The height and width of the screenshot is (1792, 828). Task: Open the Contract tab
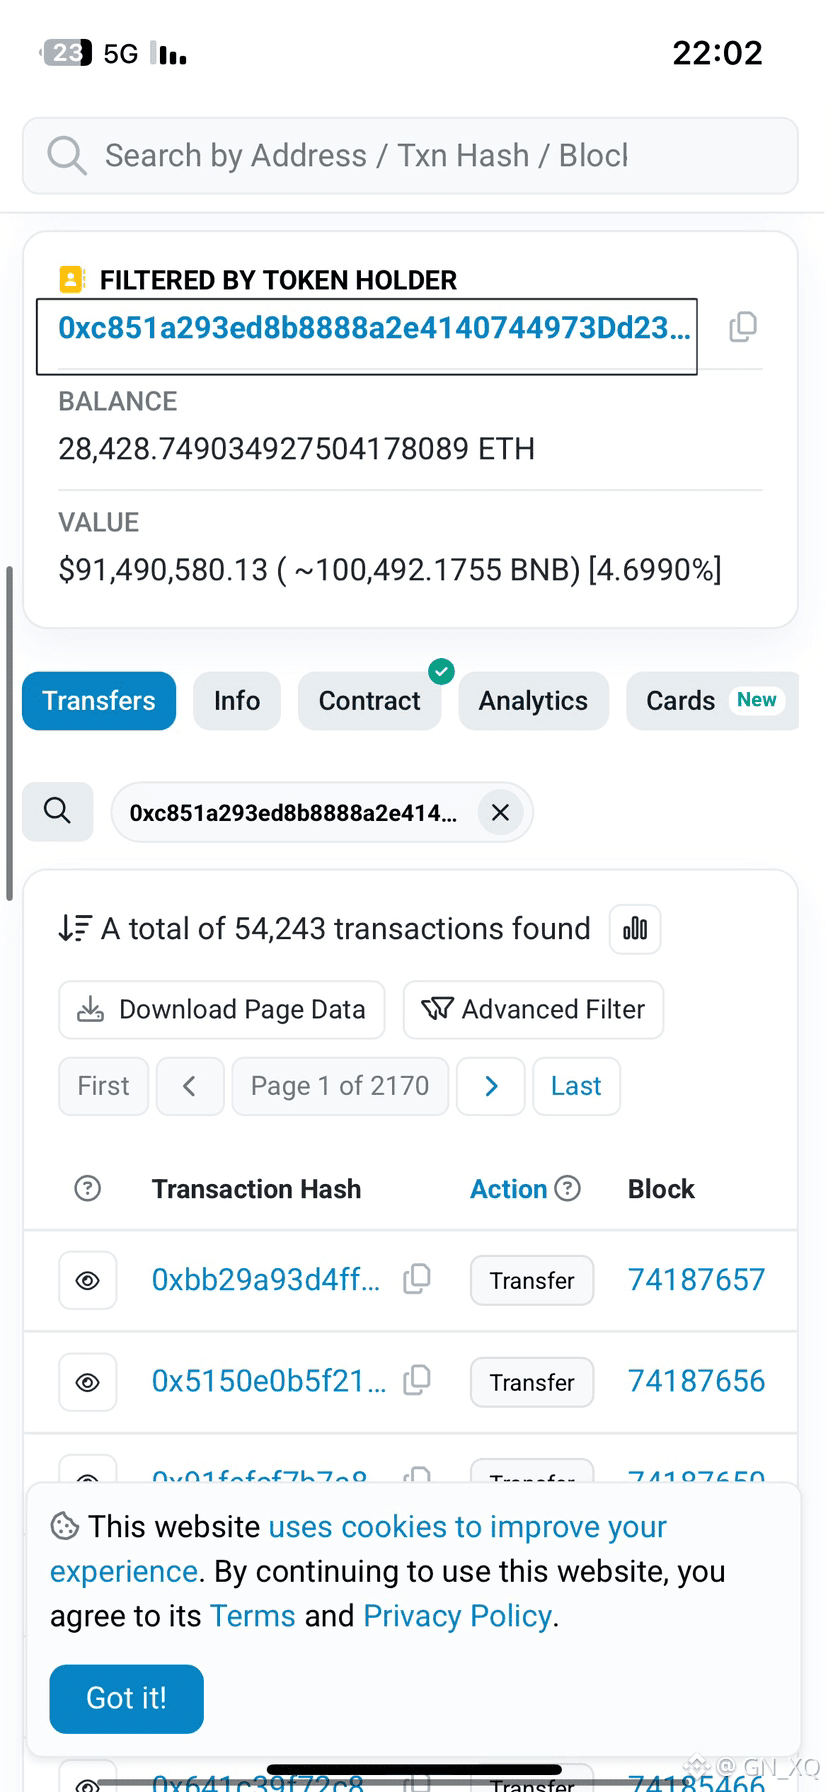[x=369, y=701]
